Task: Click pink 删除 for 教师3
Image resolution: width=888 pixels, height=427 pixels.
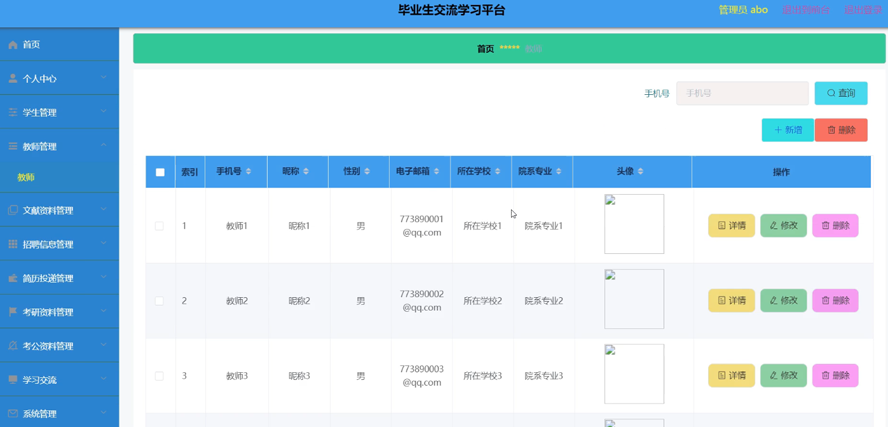Action: [x=835, y=375]
